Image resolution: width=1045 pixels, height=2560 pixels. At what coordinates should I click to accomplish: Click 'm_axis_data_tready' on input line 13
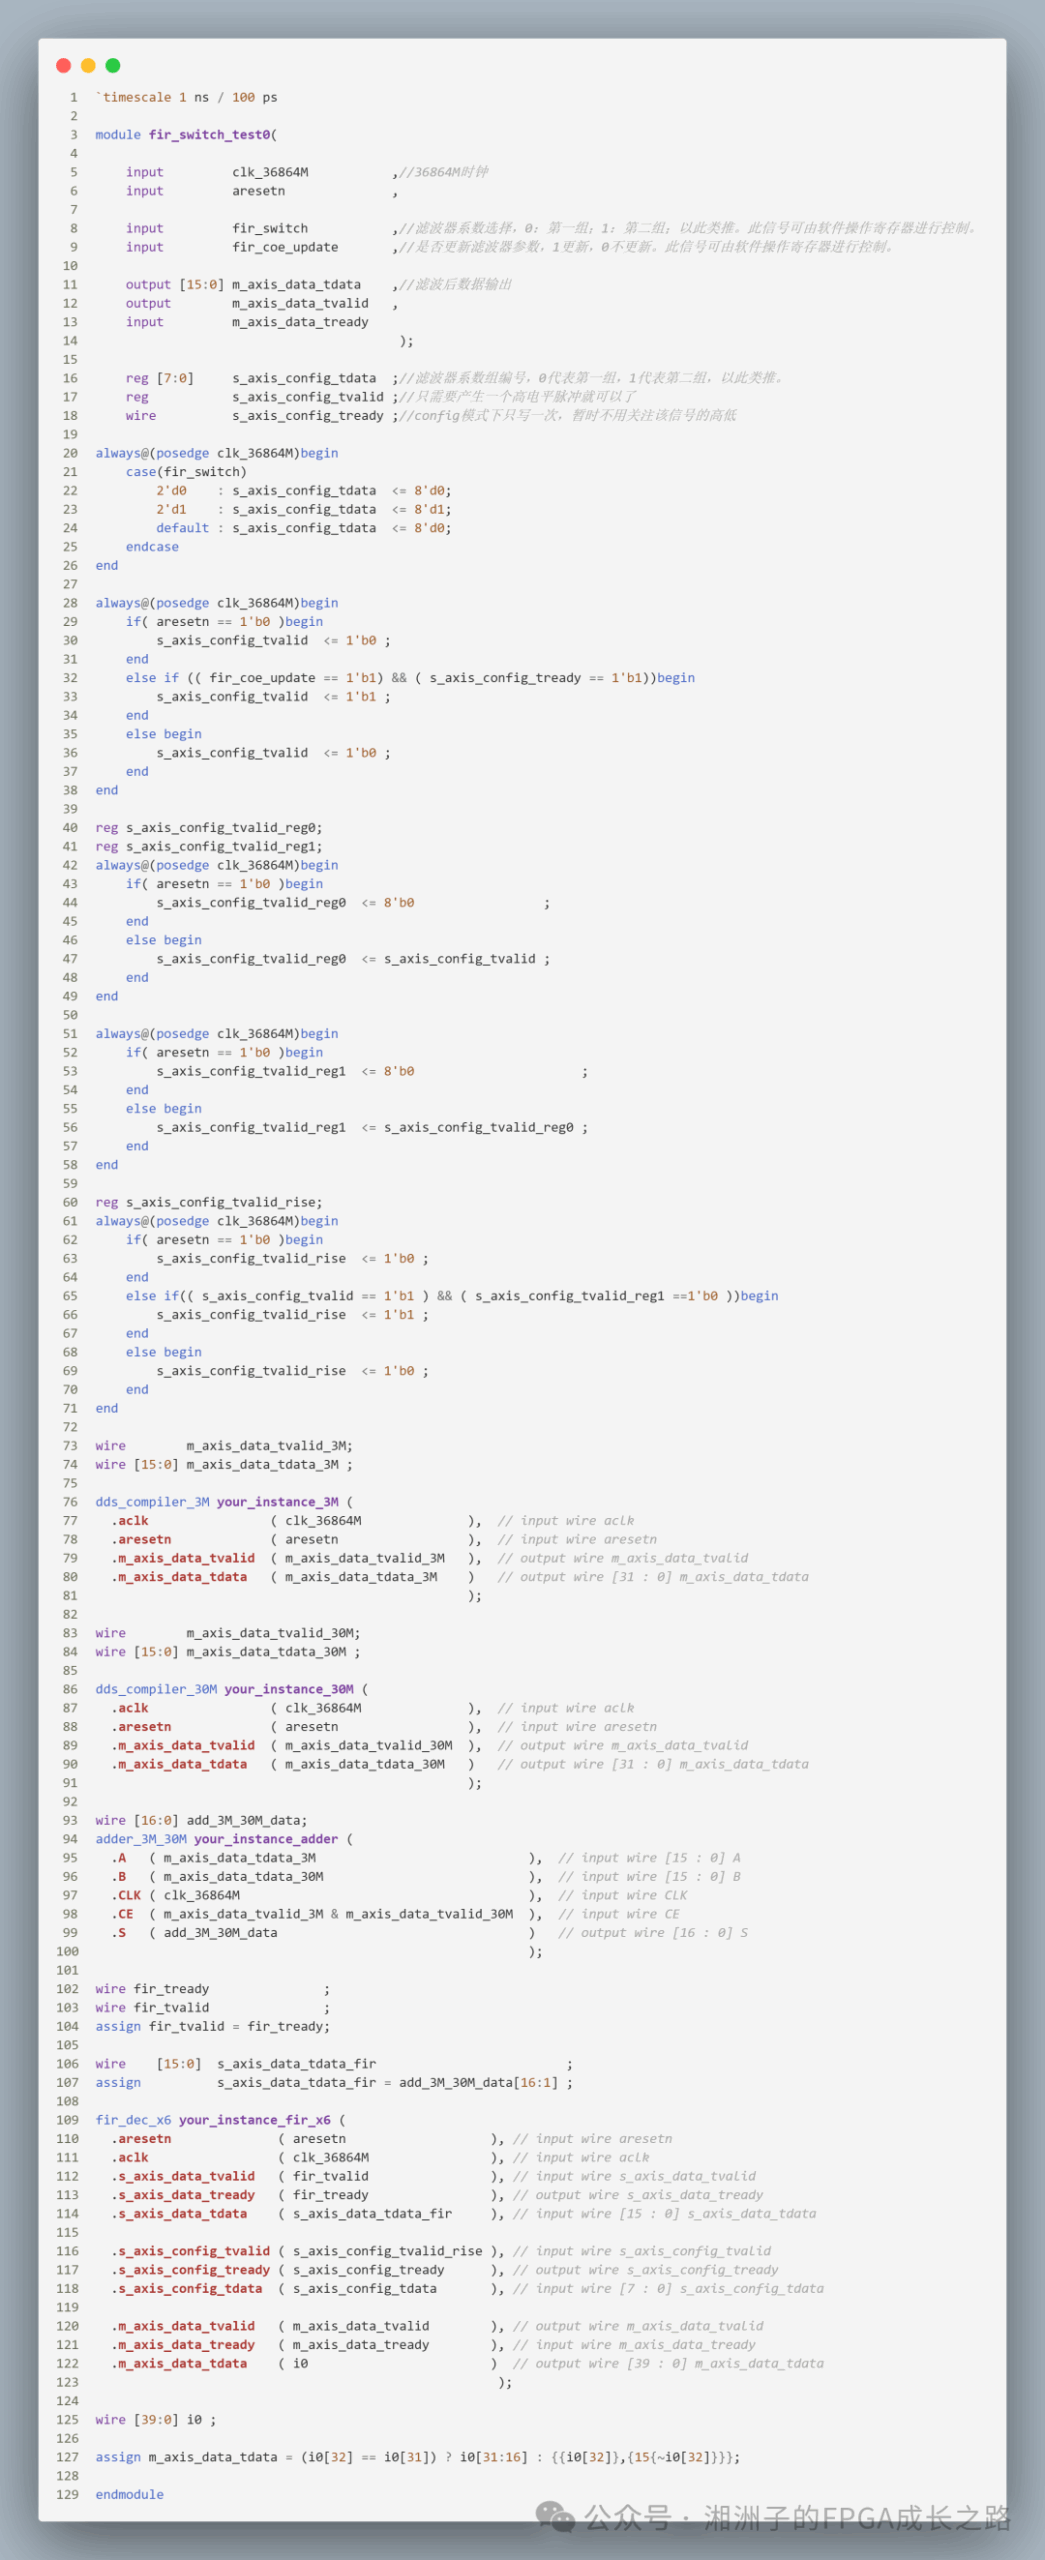coord(300,322)
